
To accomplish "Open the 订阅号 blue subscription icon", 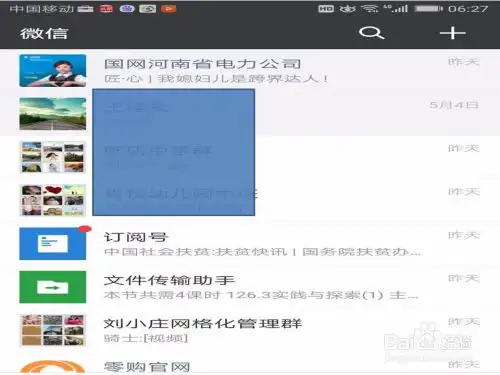I will click(53, 244).
